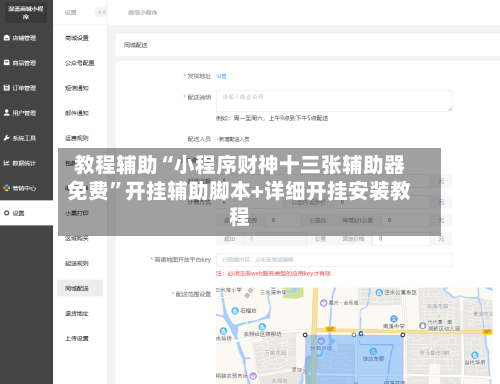This screenshot has height=384, width=500.
Task: Open 商城设置 in settings submenu
Action: (x=77, y=38)
